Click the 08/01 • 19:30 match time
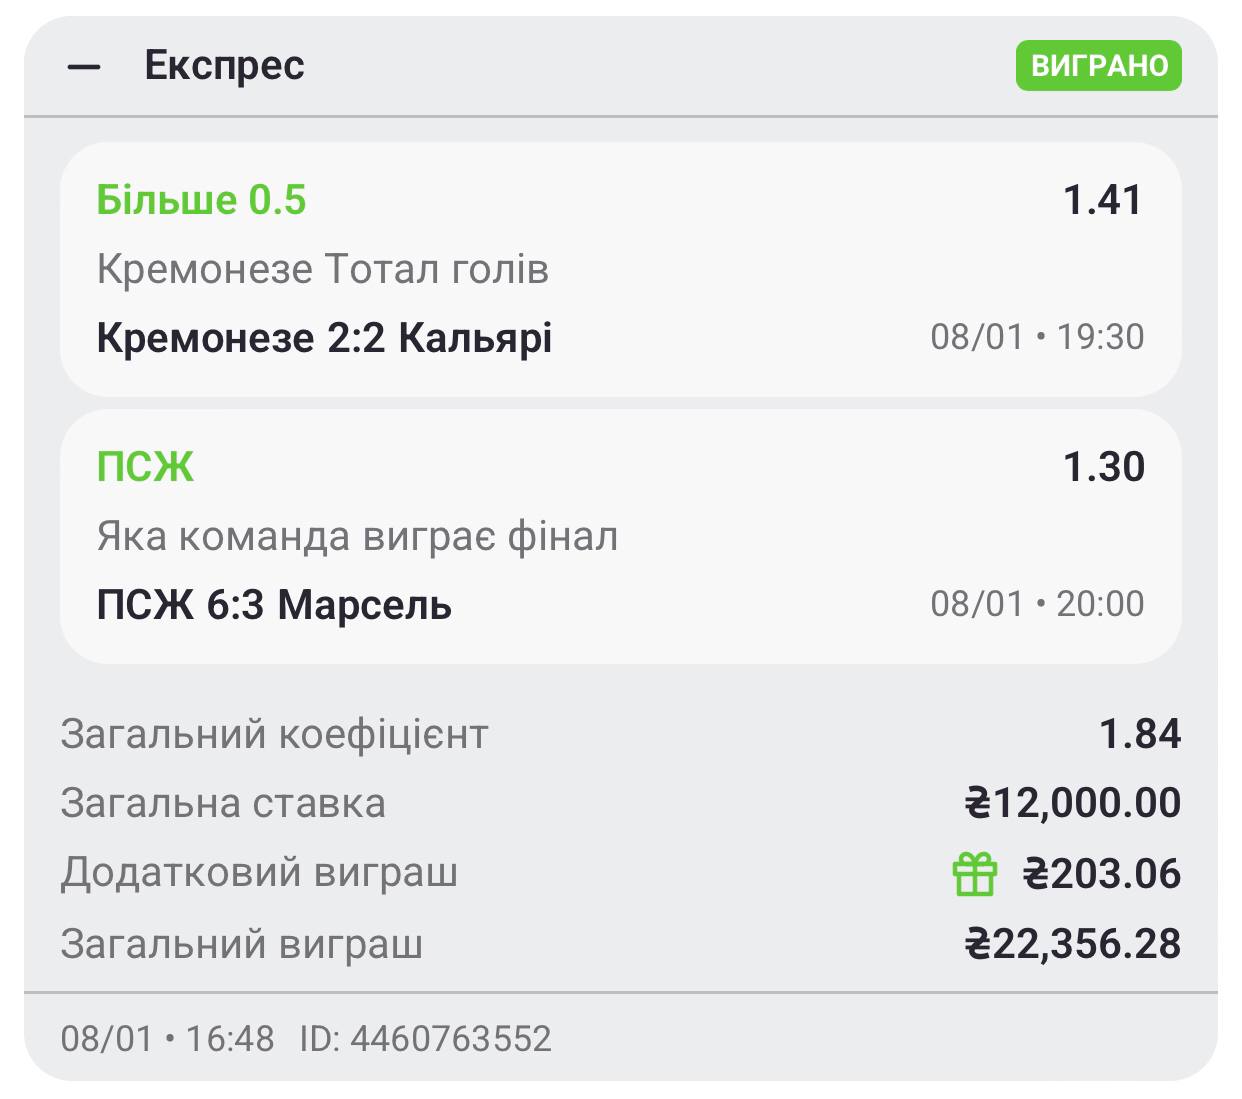The width and height of the screenshot is (1242, 1099). click(x=1037, y=337)
